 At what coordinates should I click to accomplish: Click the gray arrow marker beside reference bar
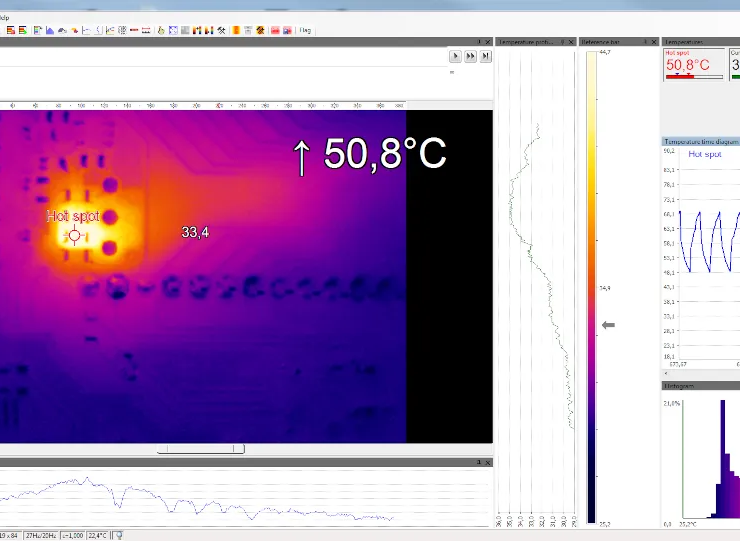[608, 325]
